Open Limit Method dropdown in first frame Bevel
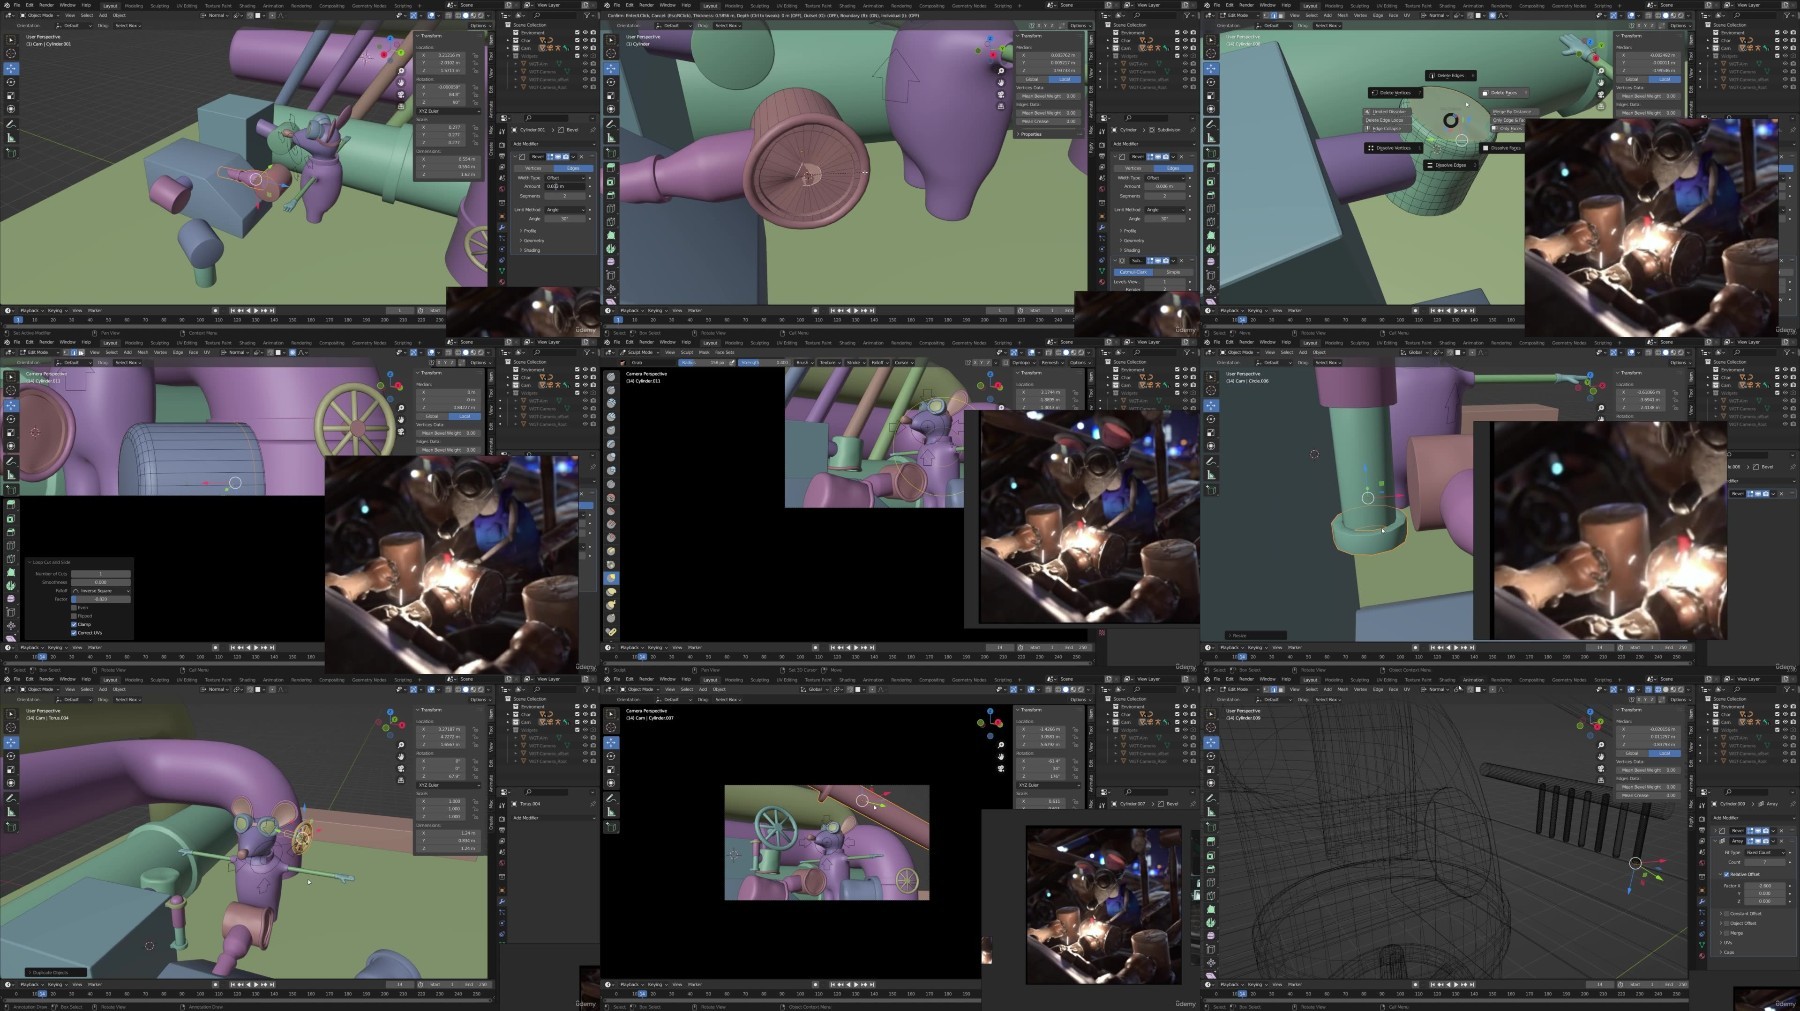The height and width of the screenshot is (1011, 1800). (565, 210)
